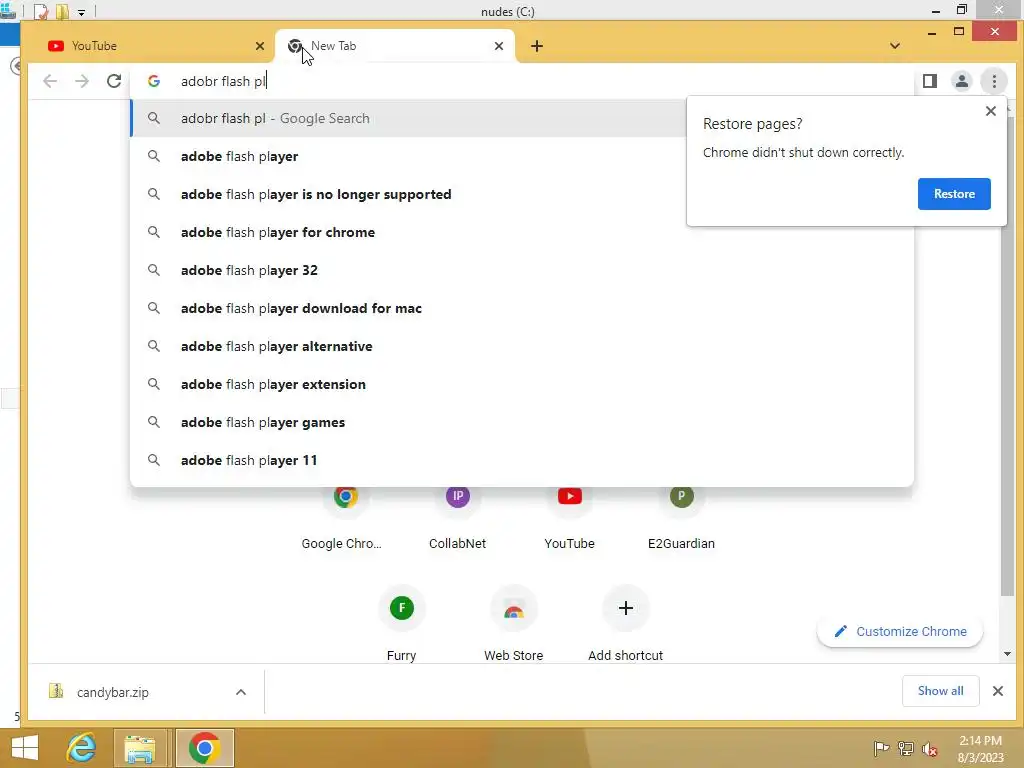Viewport: 1024px width, 768px height.
Task: Pick 'adobe flash player games' suggestion
Action: click(522, 422)
